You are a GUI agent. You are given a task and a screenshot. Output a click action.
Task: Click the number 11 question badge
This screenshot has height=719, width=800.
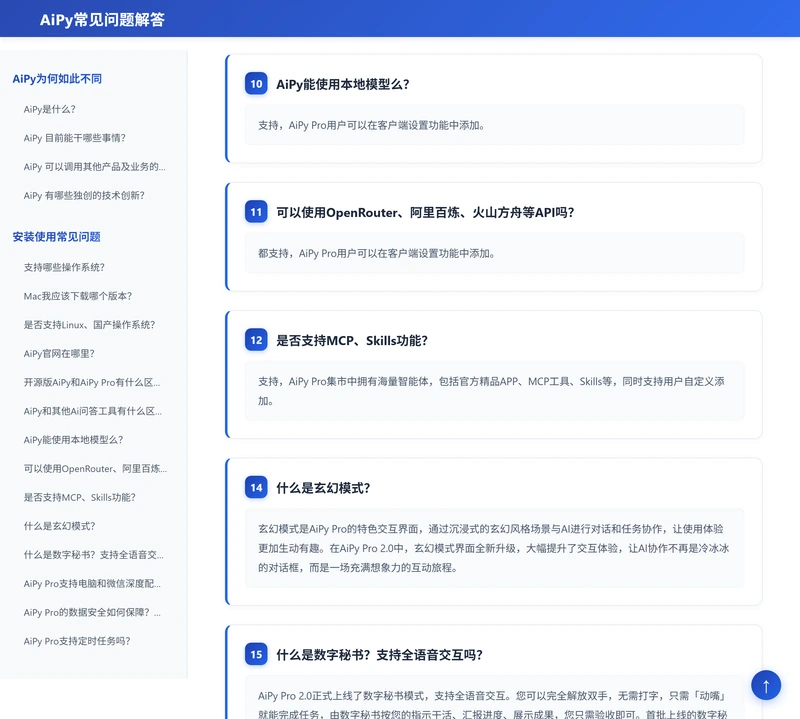pos(256,212)
